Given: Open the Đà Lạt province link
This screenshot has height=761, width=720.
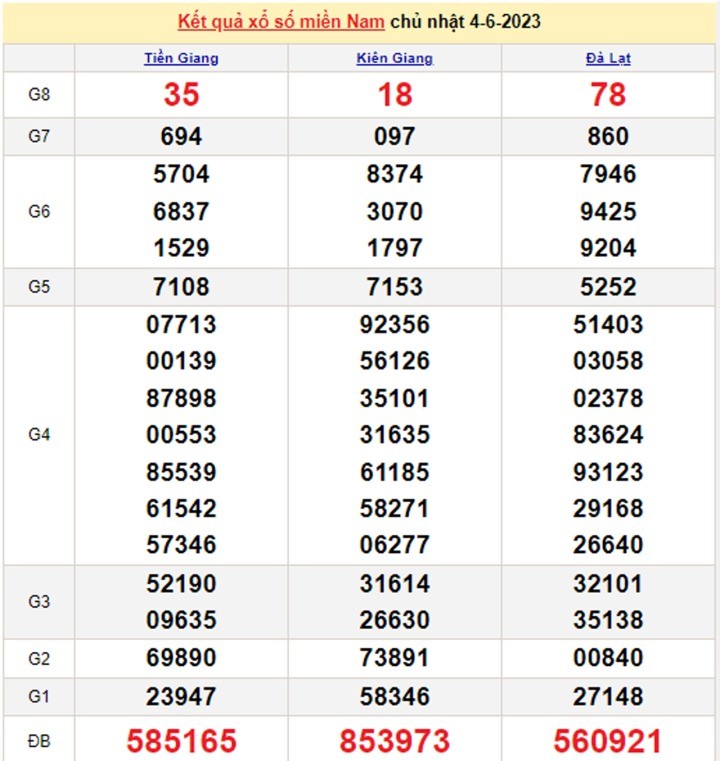Looking at the screenshot, I should [x=608, y=58].
